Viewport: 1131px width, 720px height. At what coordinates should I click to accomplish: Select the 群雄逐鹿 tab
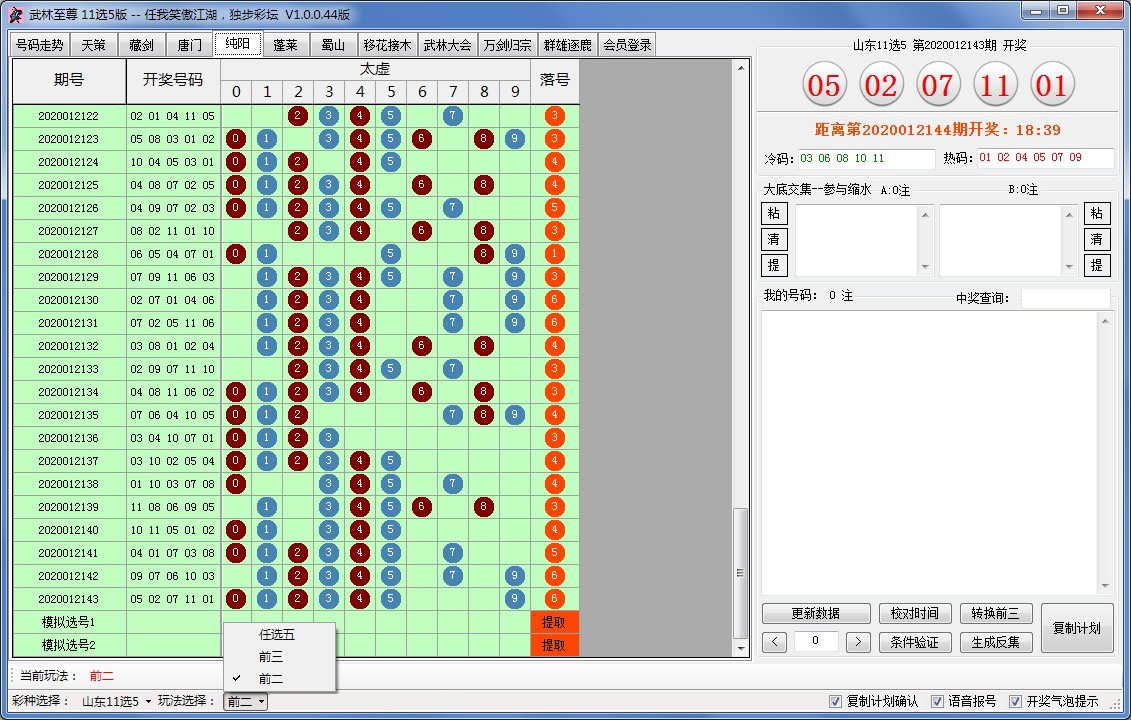567,44
